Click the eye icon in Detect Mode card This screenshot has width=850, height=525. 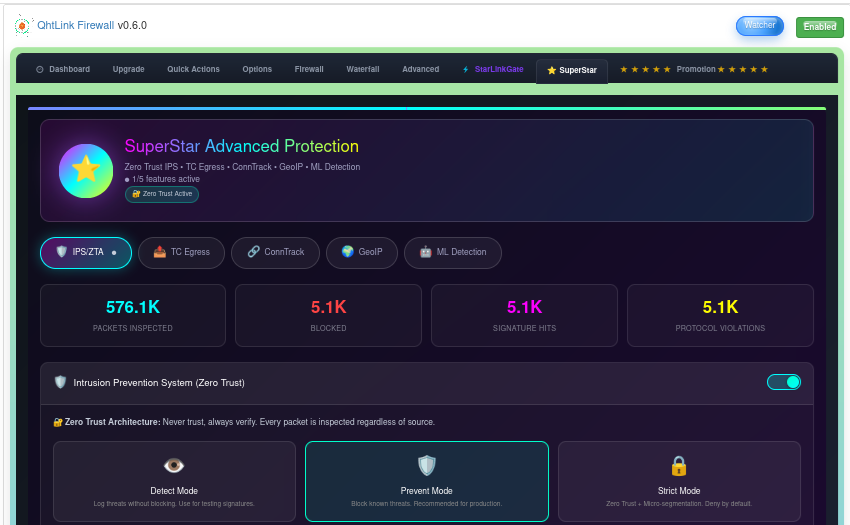coord(174,466)
